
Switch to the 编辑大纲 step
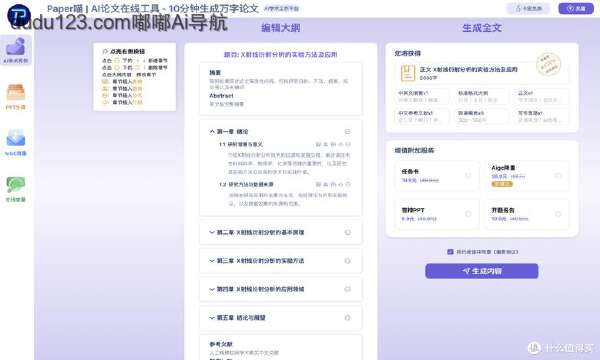tap(280, 28)
